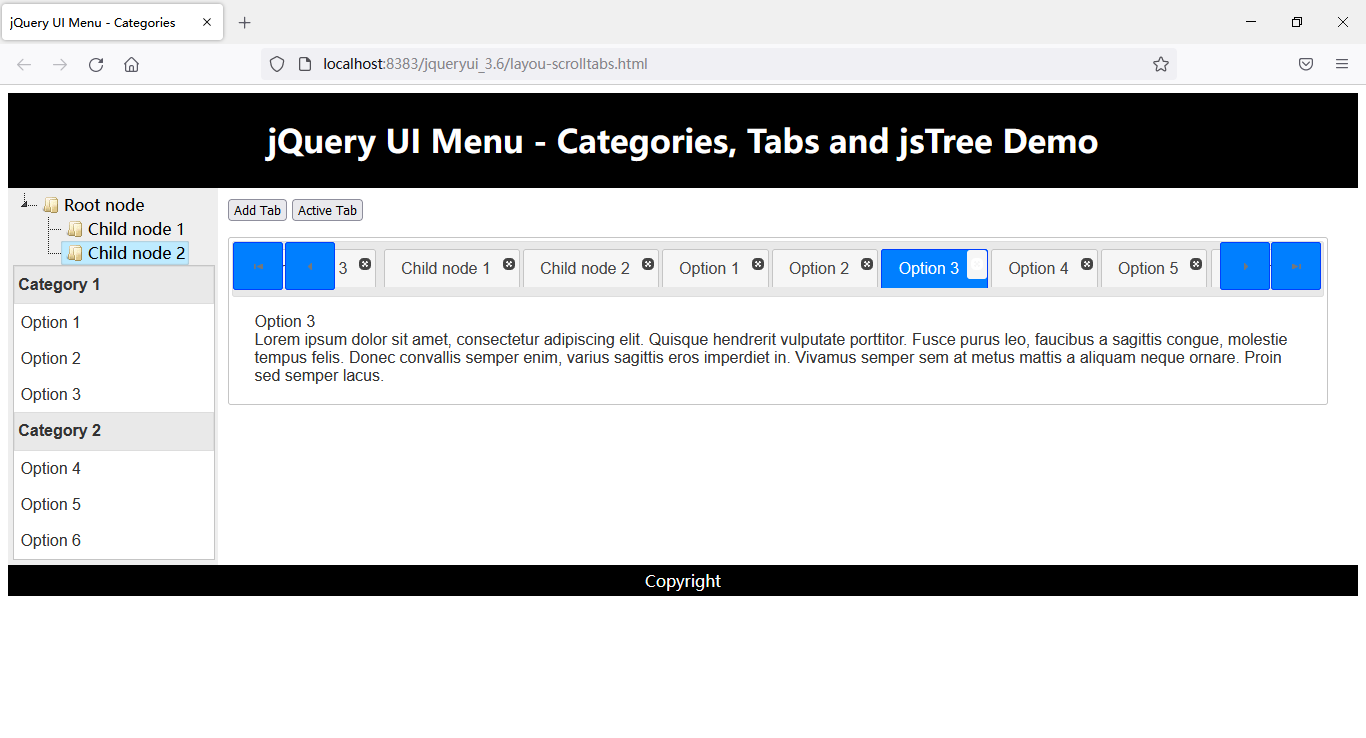
Task: Jump to the last tab with double-arrow
Action: click(1296, 265)
